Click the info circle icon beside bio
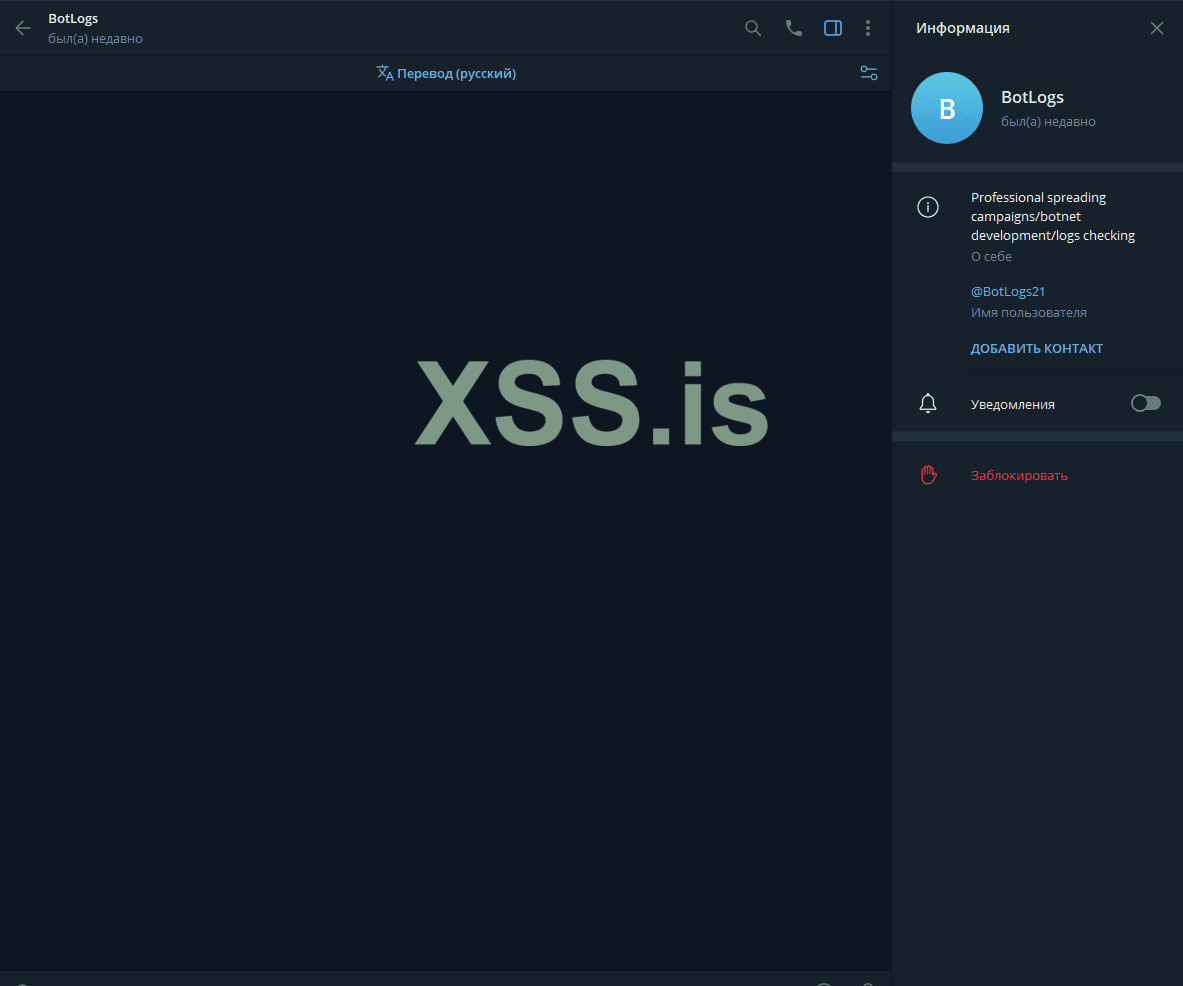This screenshot has height=986, width=1183. [927, 207]
